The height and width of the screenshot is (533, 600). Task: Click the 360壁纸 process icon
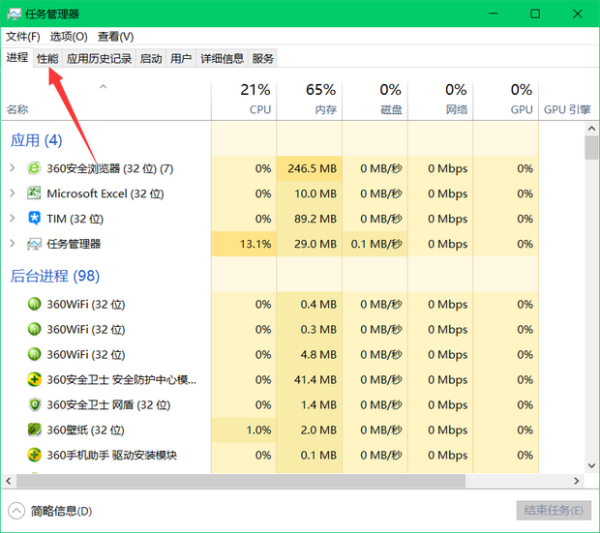(x=34, y=430)
